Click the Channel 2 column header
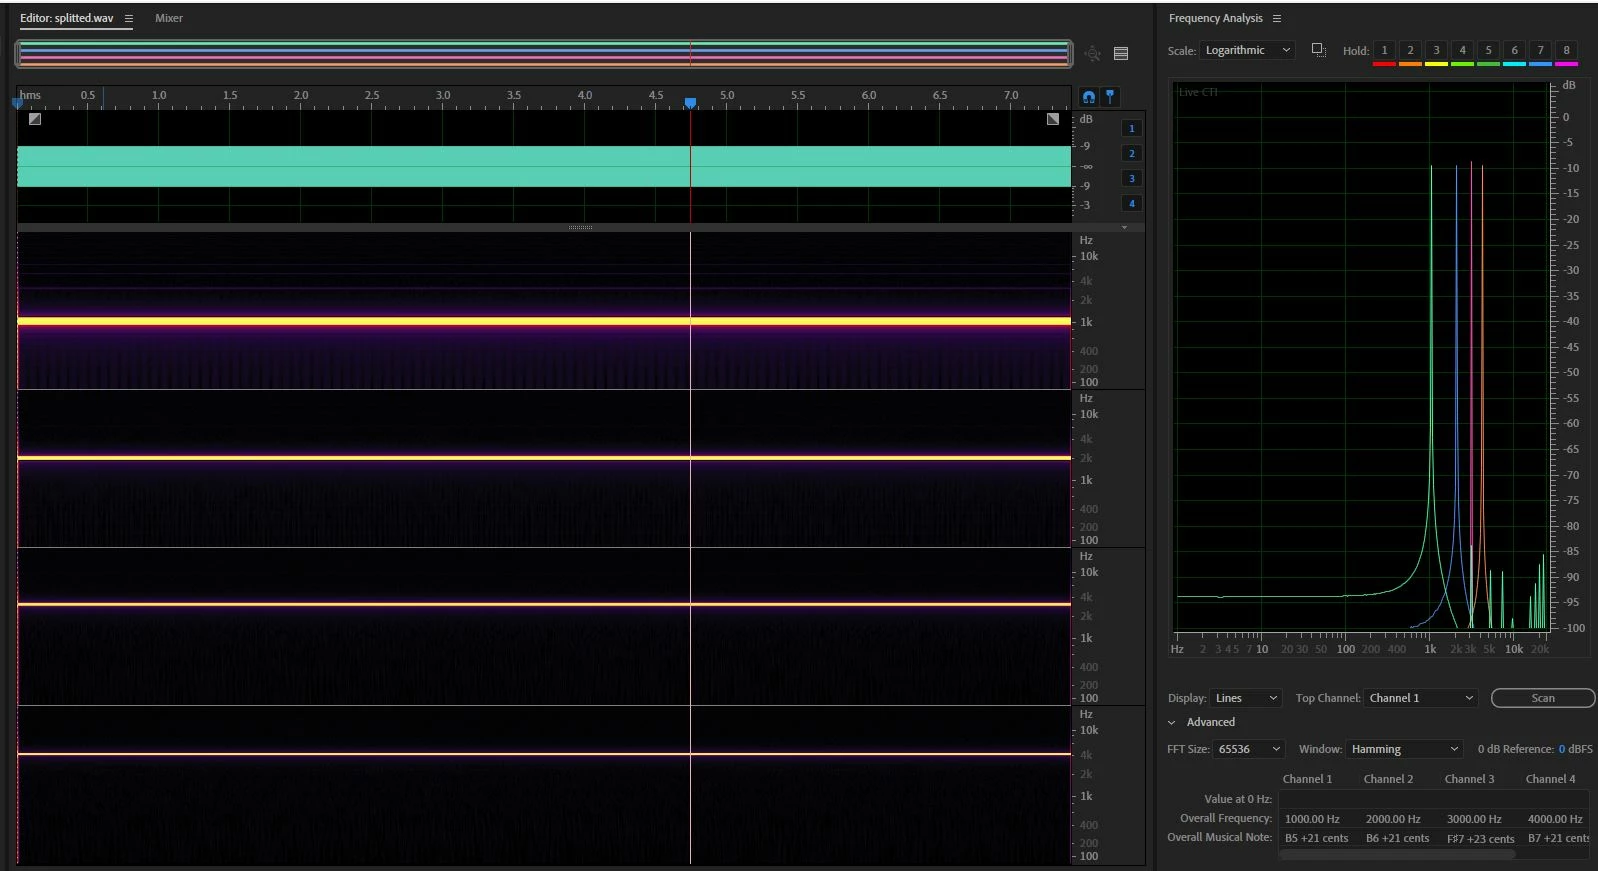The image size is (1598, 871). pyautogui.click(x=1388, y=779)
